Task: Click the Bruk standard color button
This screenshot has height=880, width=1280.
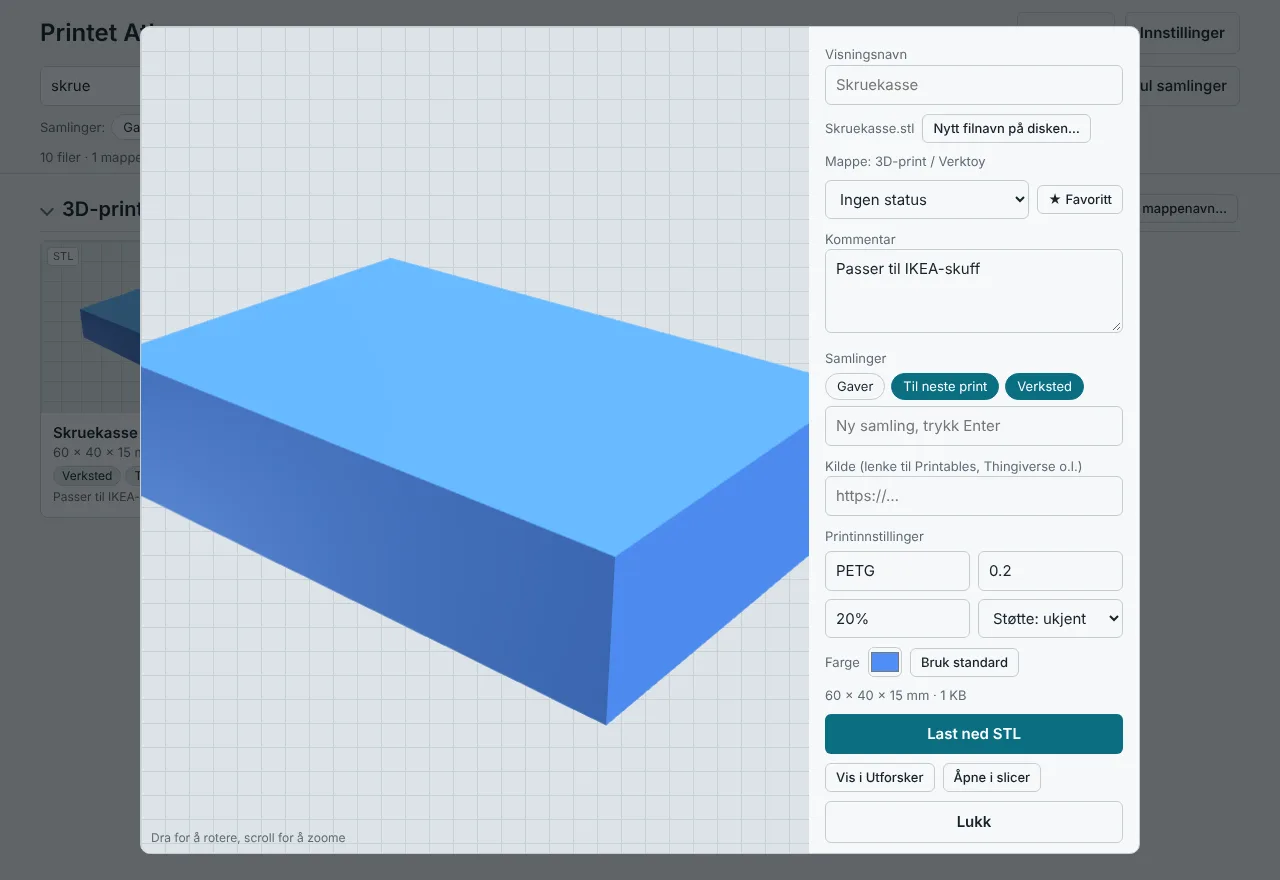Action: coord(964,662)
